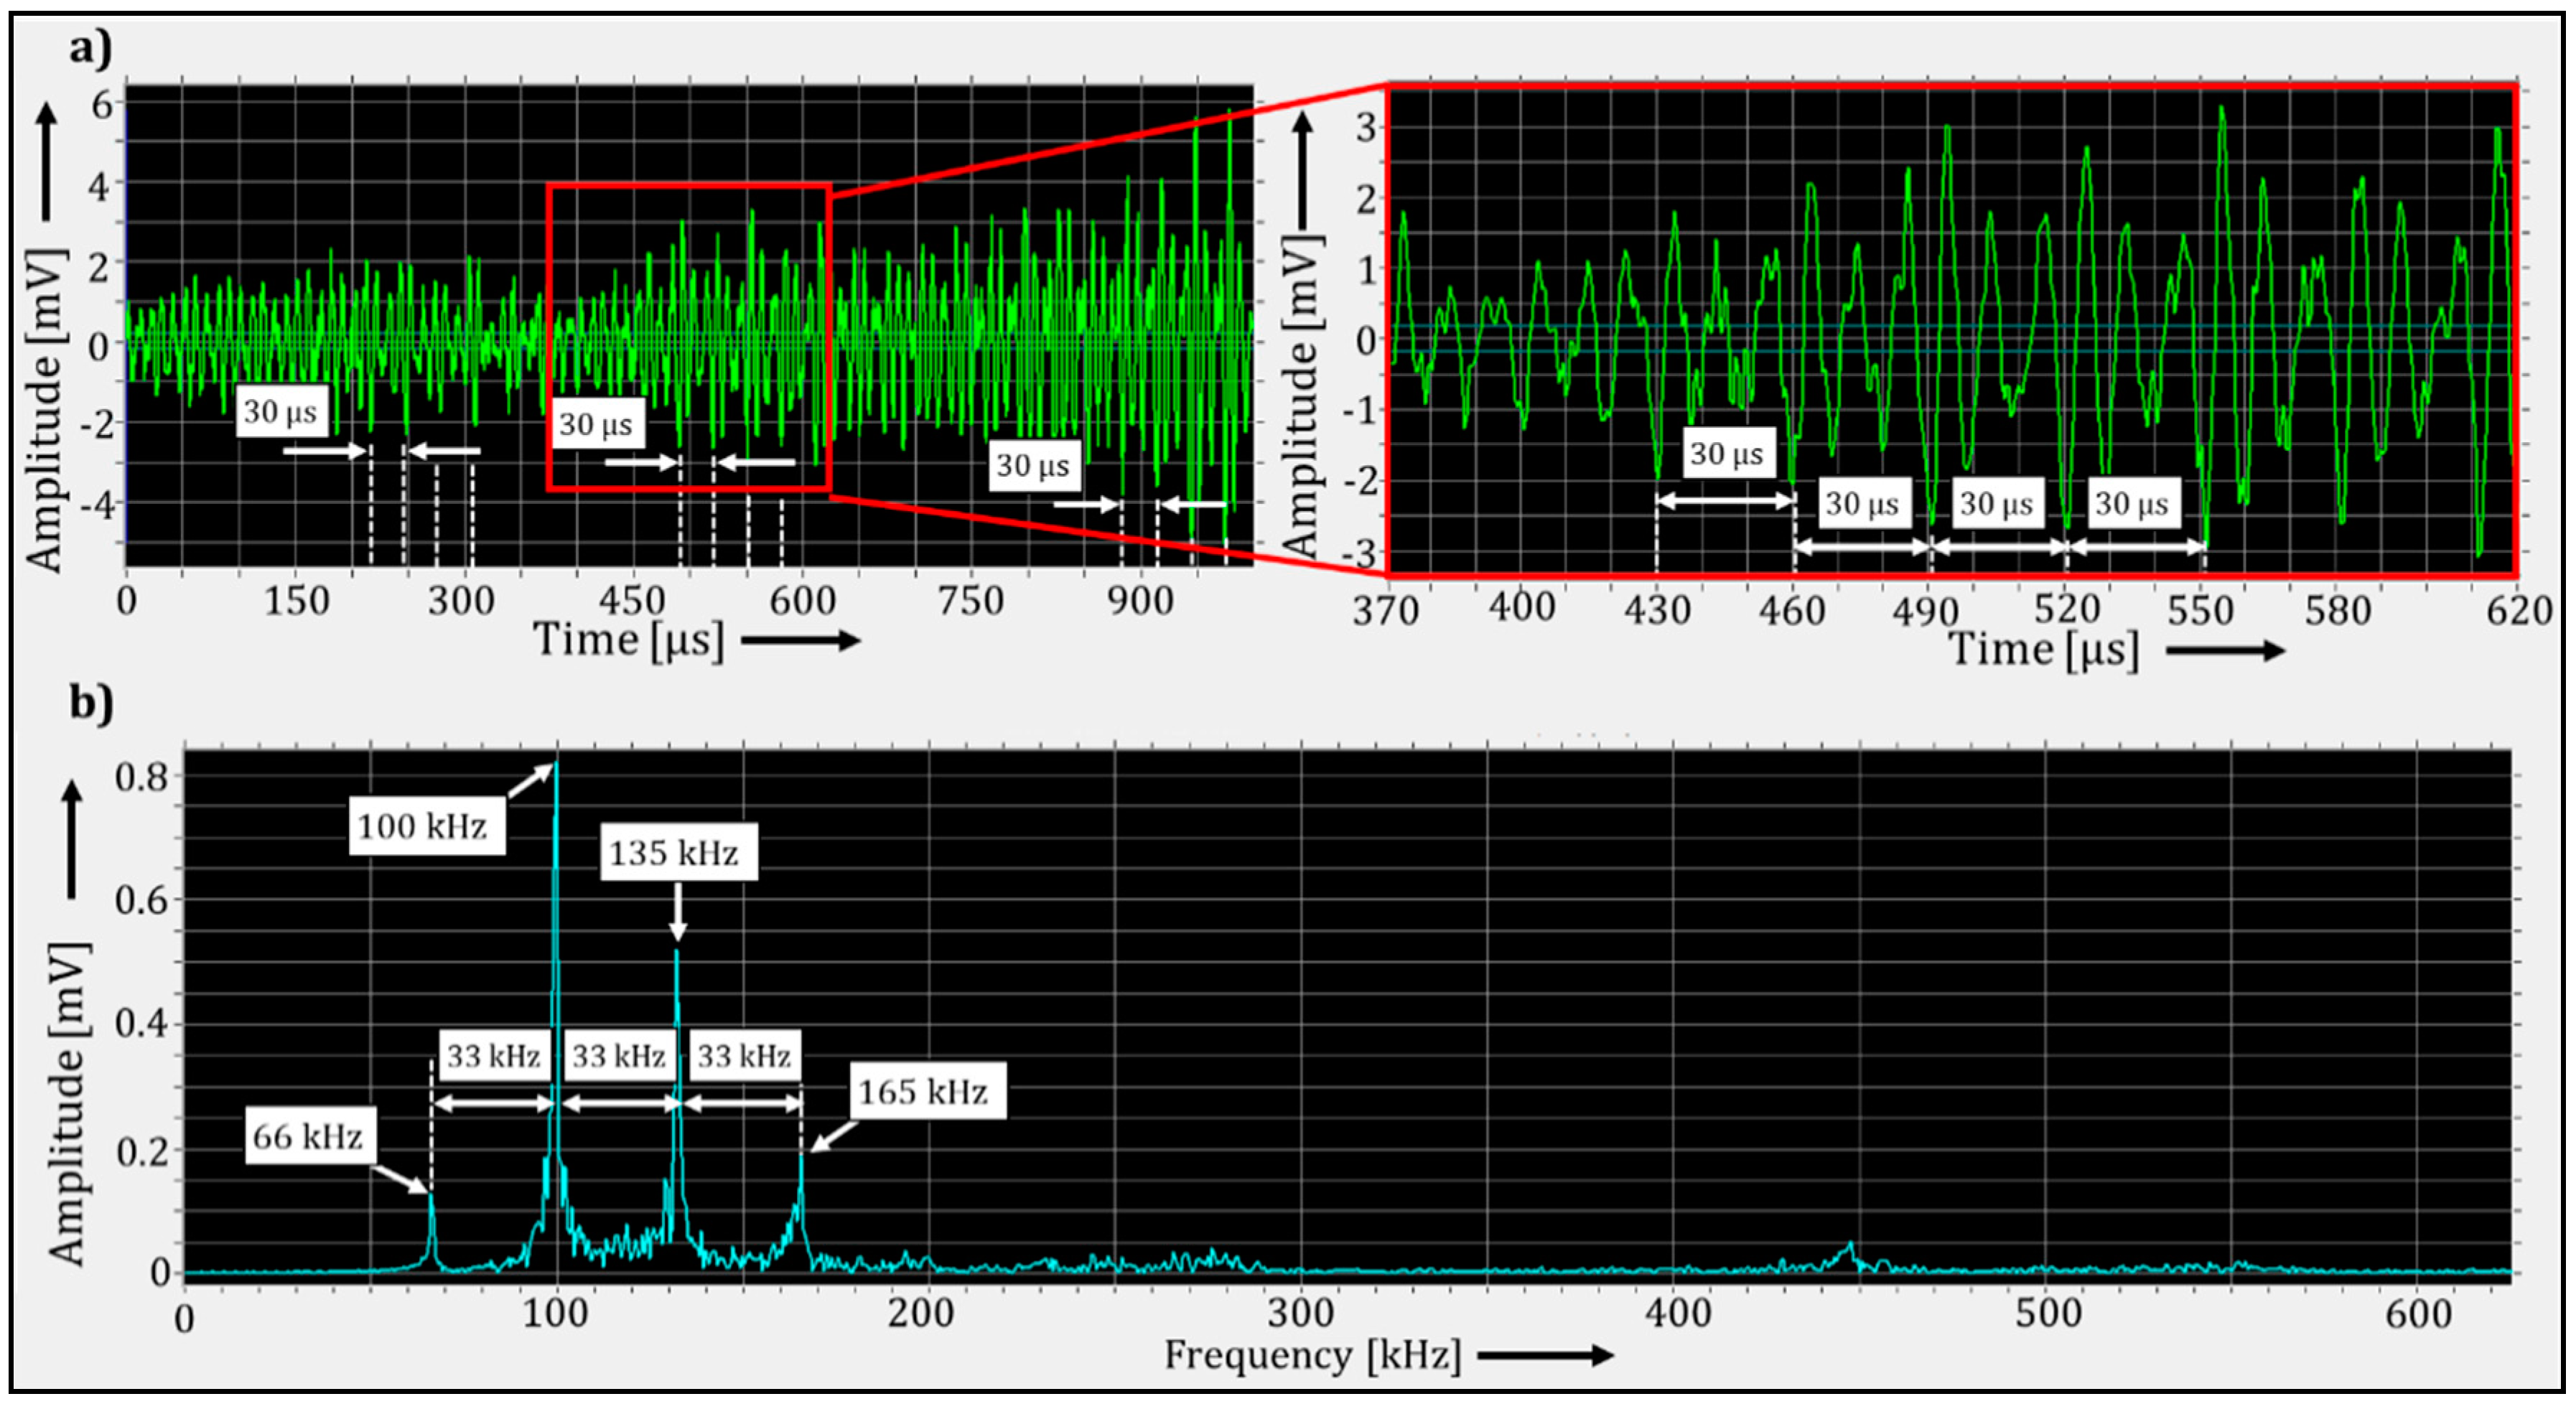Screen dimensions: 2576x1404
Task: Select the '500' tick on the frequency axis
Action: click(x=2049, y=1313)
